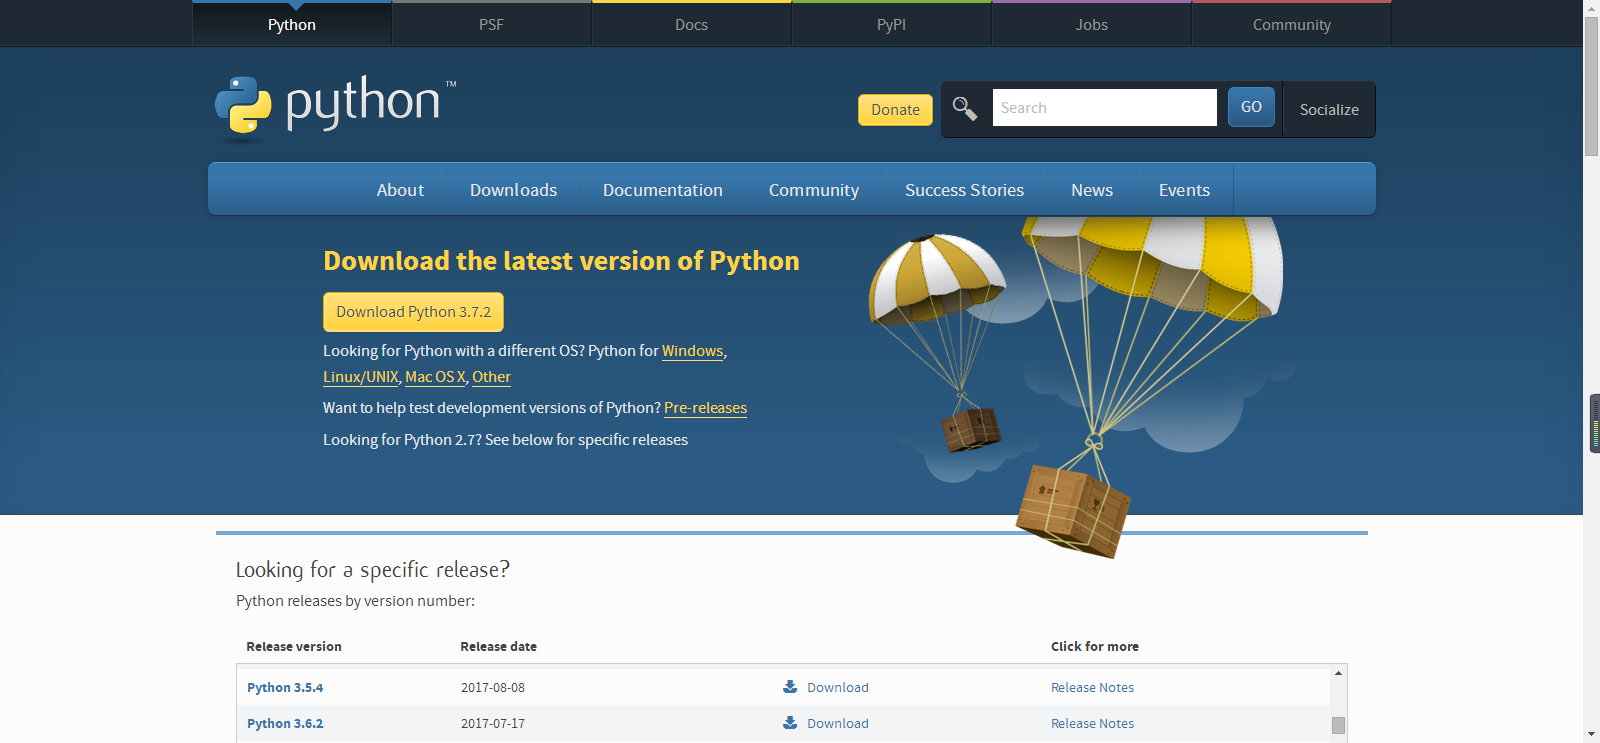The image size is (1600, 743).
Task: Click the Download Python 3.7.2 button
Action: pos(413,312)
